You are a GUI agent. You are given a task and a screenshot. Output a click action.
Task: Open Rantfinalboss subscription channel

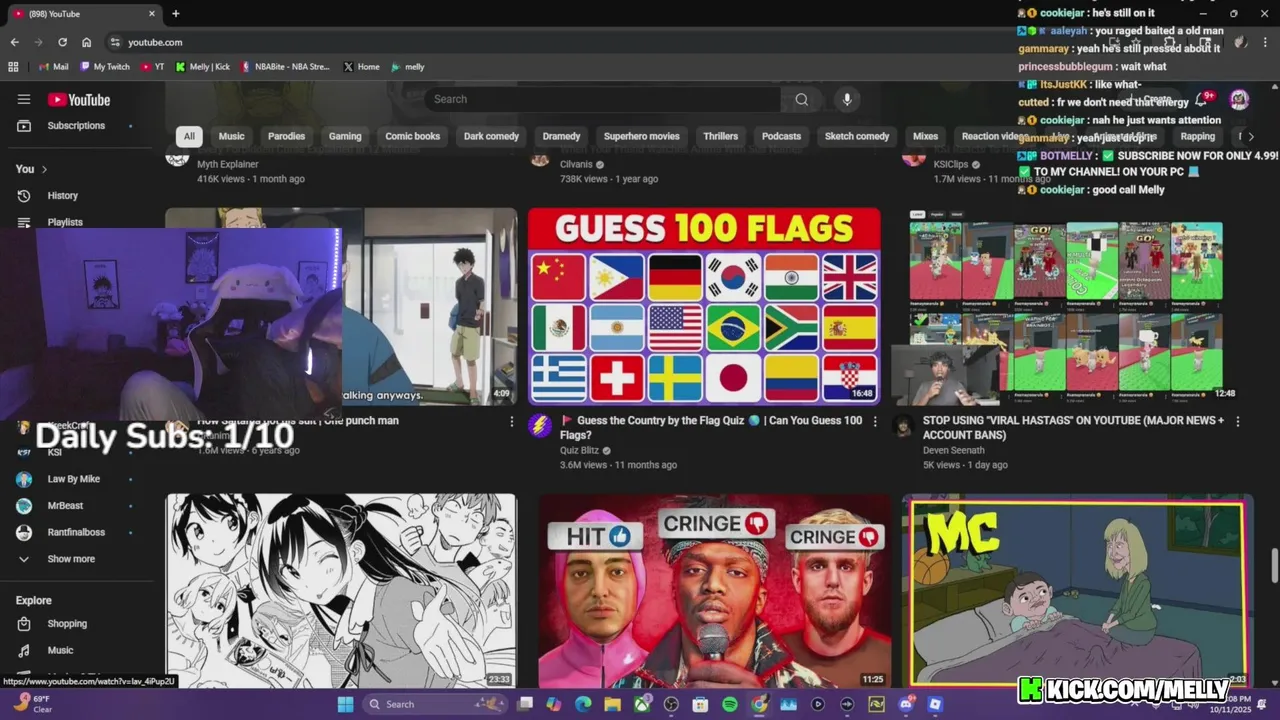76,532
